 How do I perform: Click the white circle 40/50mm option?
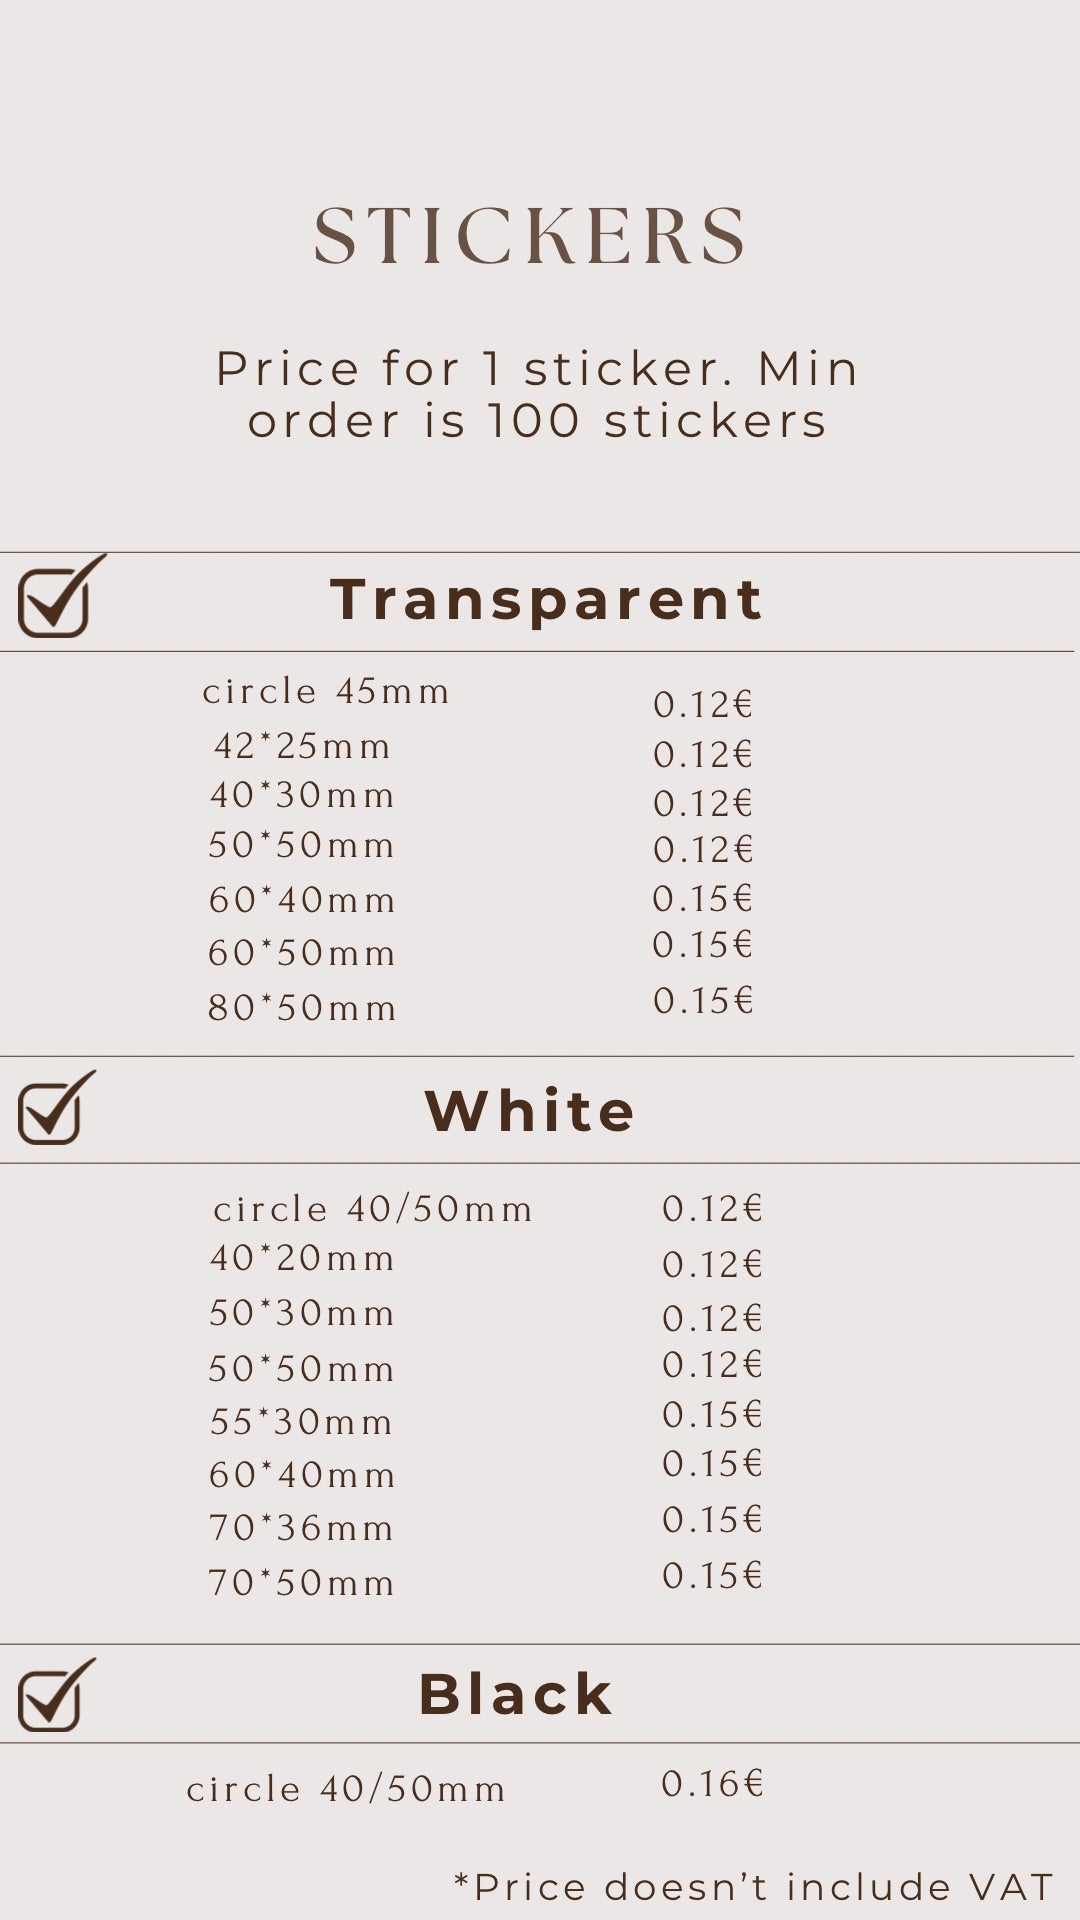372,1209
